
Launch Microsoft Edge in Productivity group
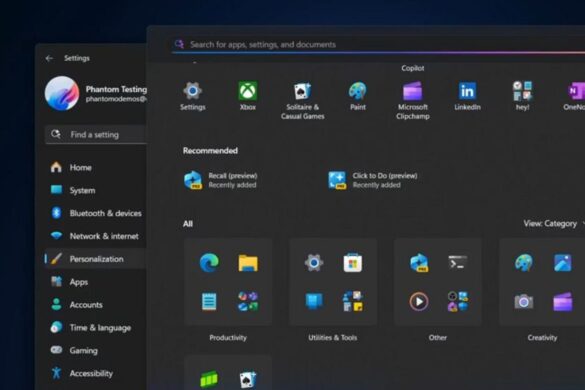(x=209, y=262)
